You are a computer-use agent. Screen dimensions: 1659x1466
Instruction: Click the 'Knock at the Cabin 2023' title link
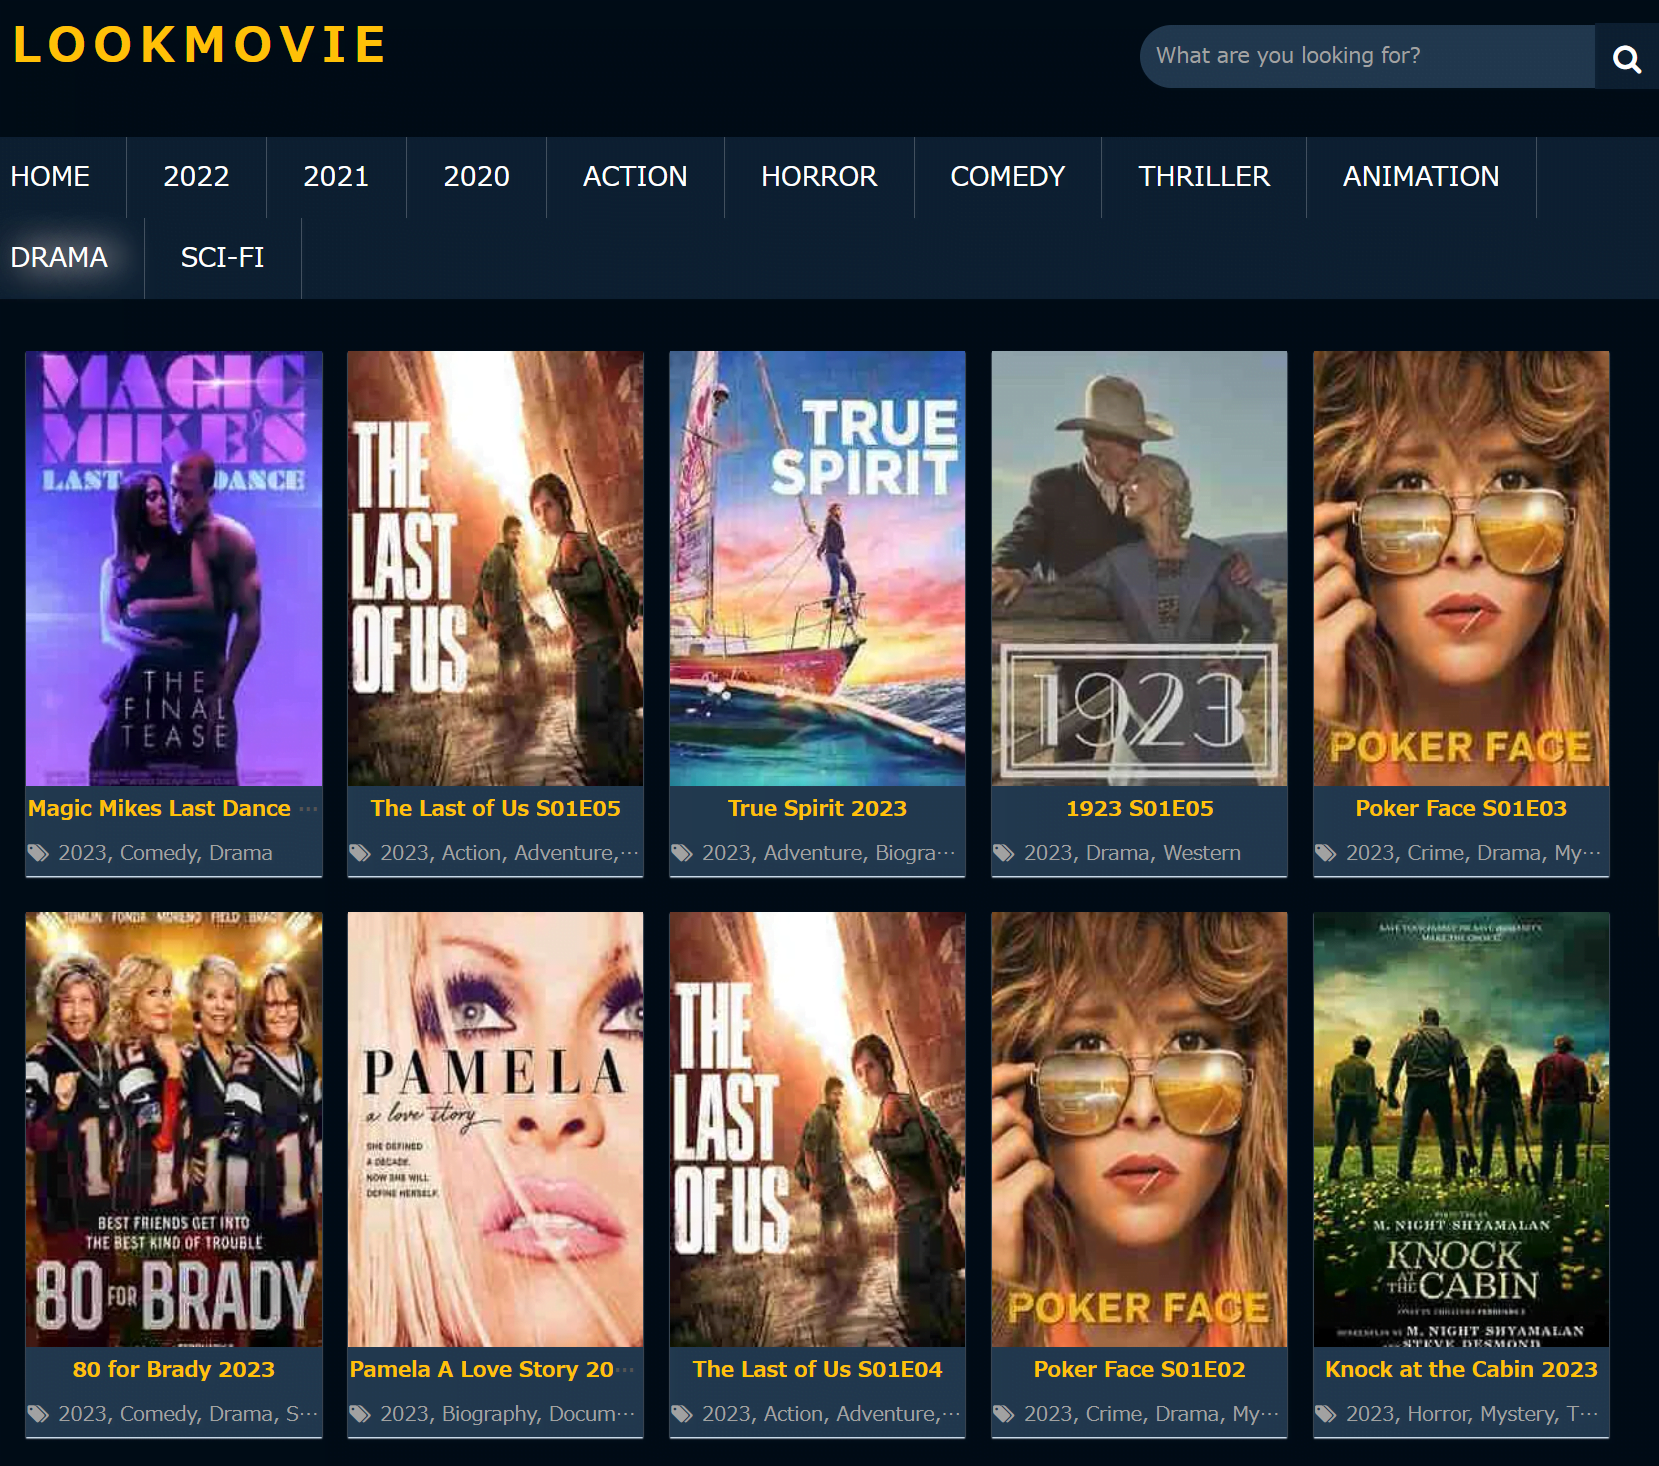(x=1461, y=1369)
